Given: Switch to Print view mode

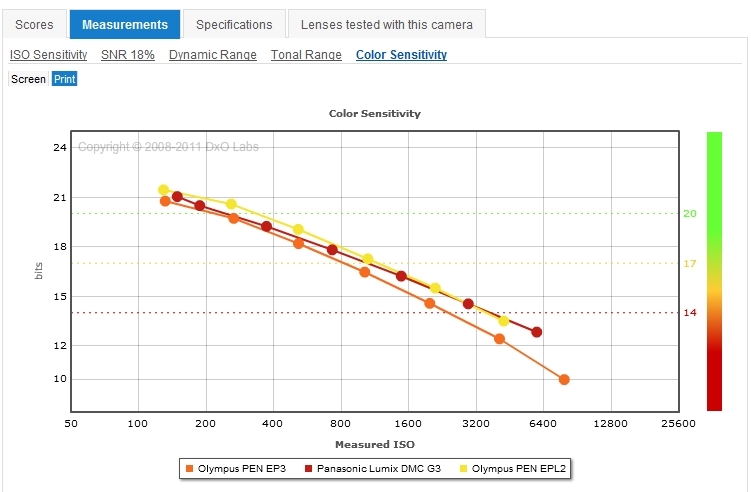Looking at the screenshot, I should (x=64, y=79).
